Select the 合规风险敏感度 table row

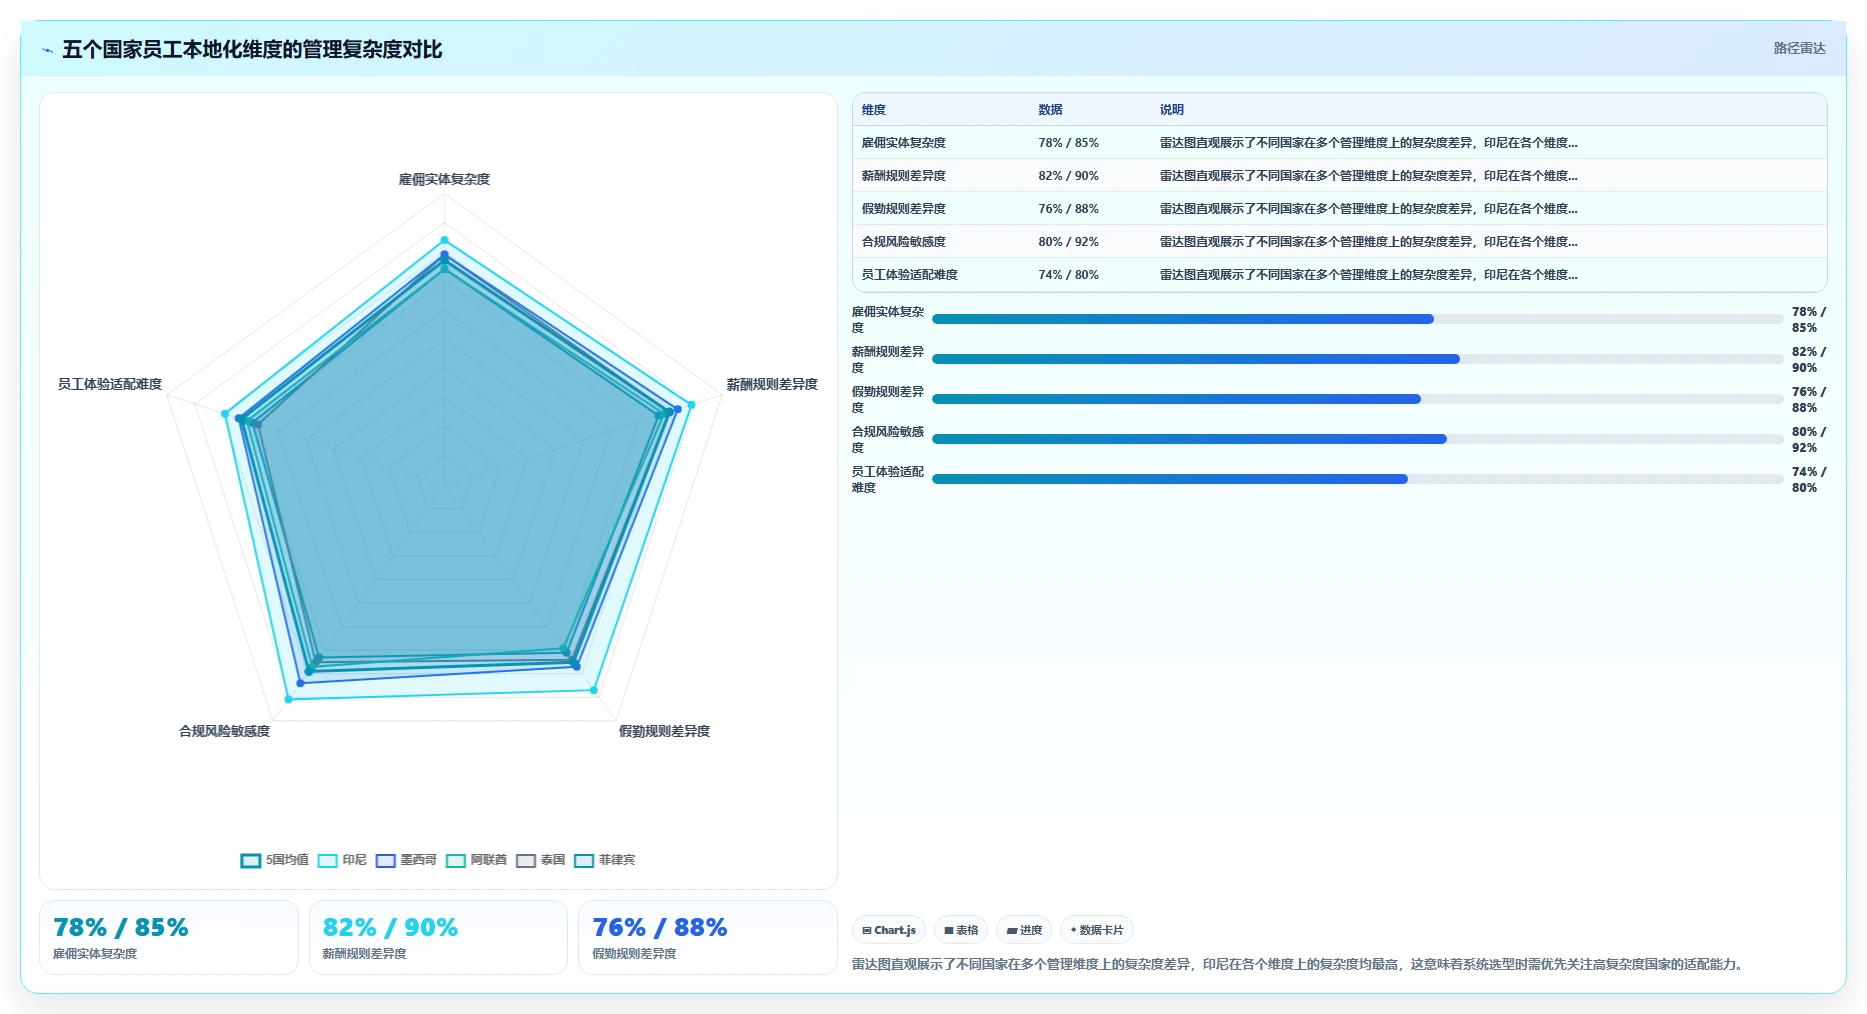click(1339, 241)
